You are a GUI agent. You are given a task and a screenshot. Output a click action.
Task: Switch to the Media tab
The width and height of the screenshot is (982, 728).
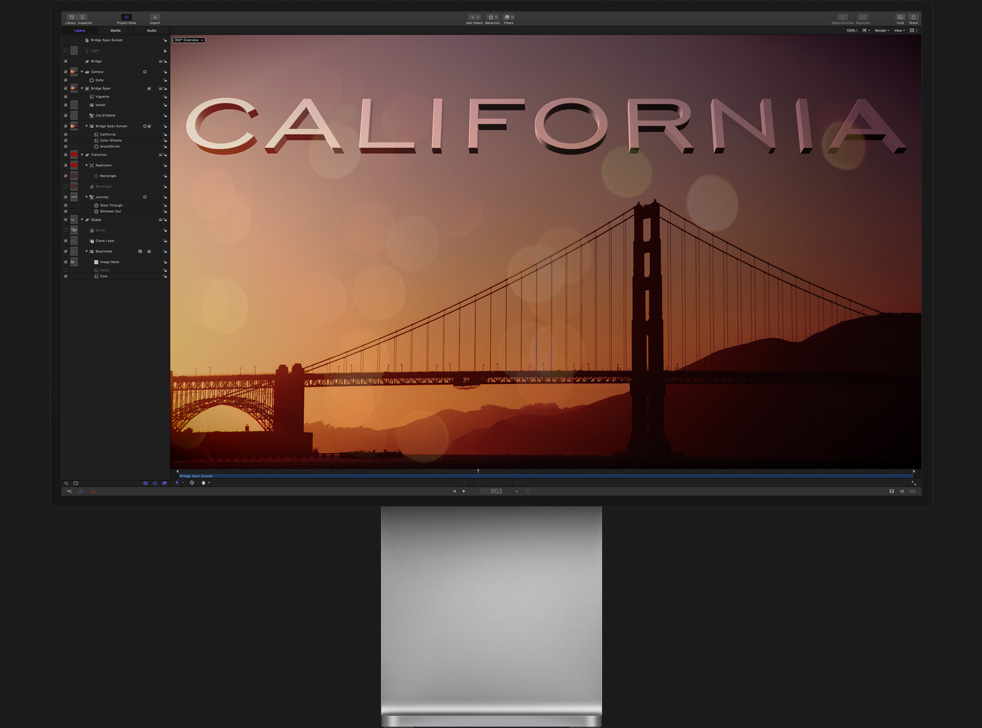115,30
